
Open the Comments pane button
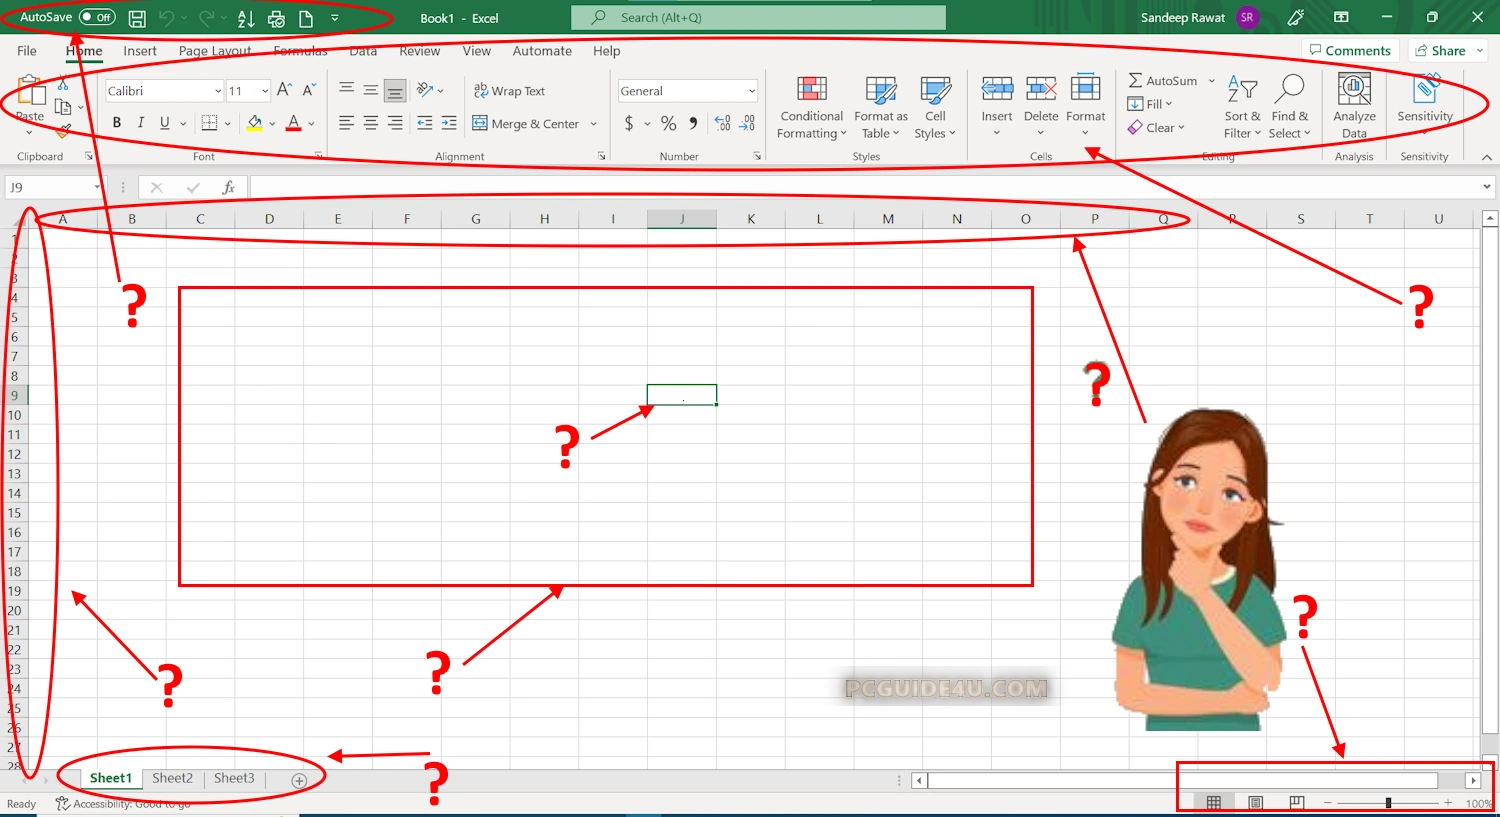(1349, 50)
